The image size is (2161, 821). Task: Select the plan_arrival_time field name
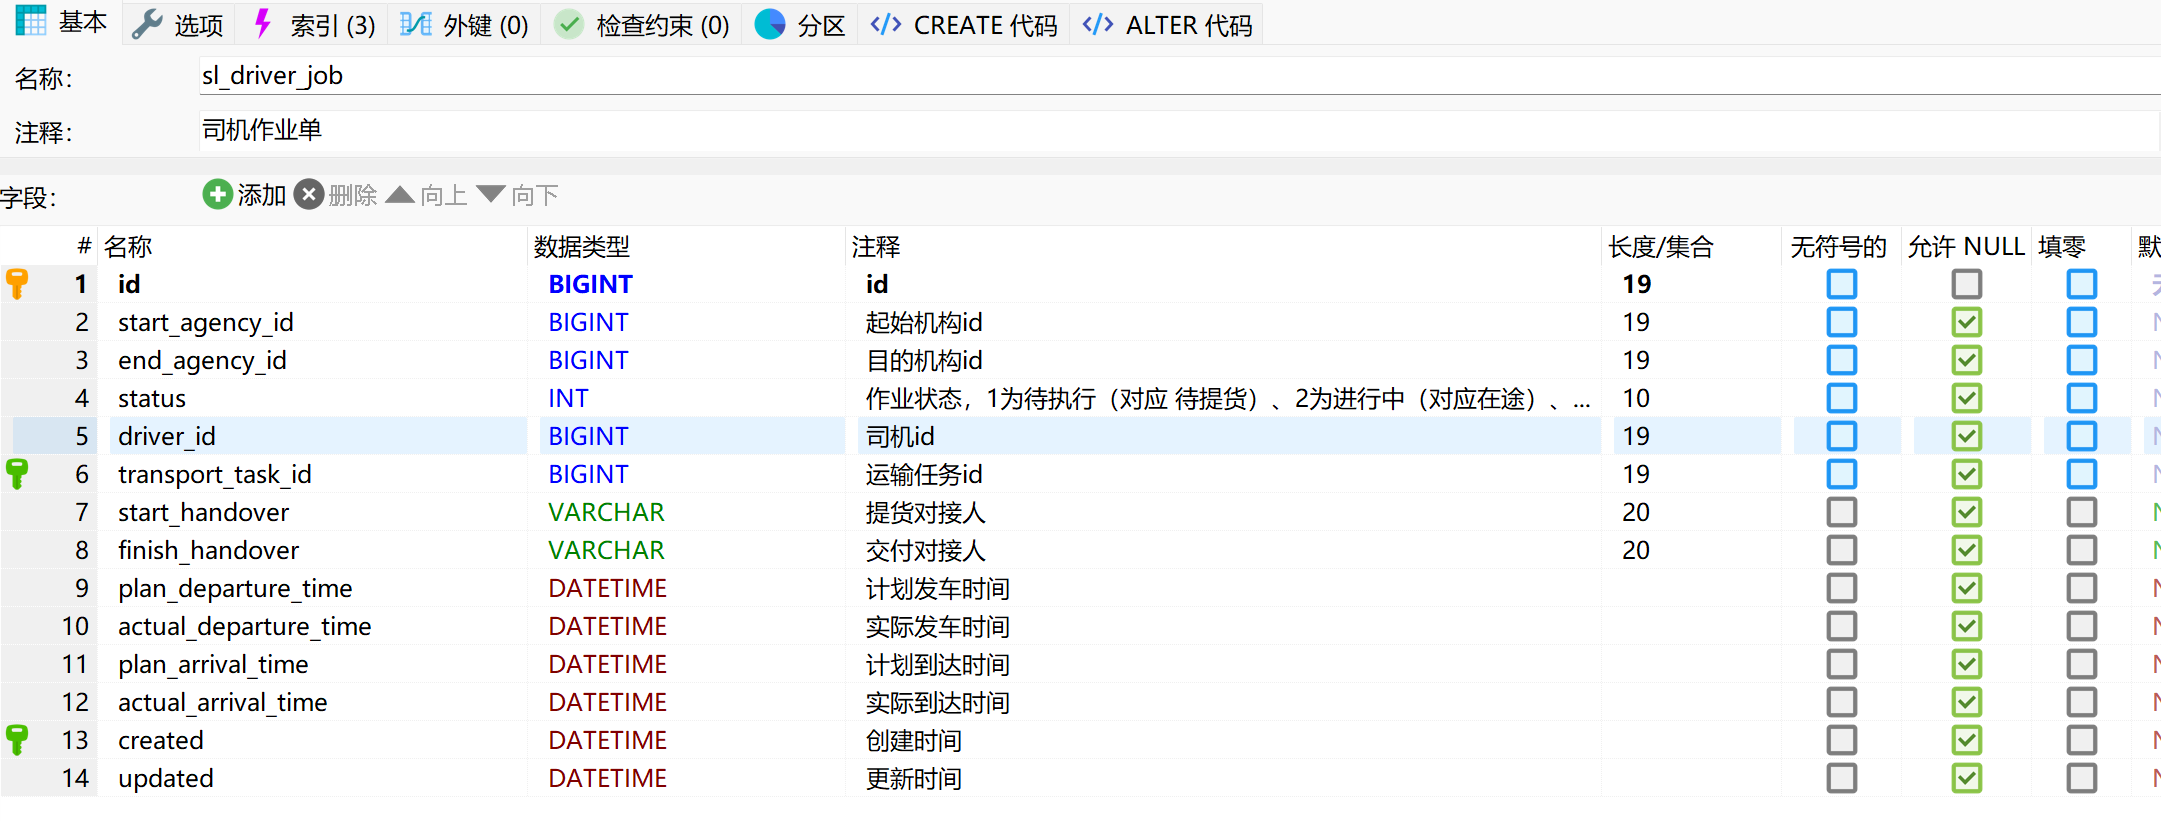point(213,664)
